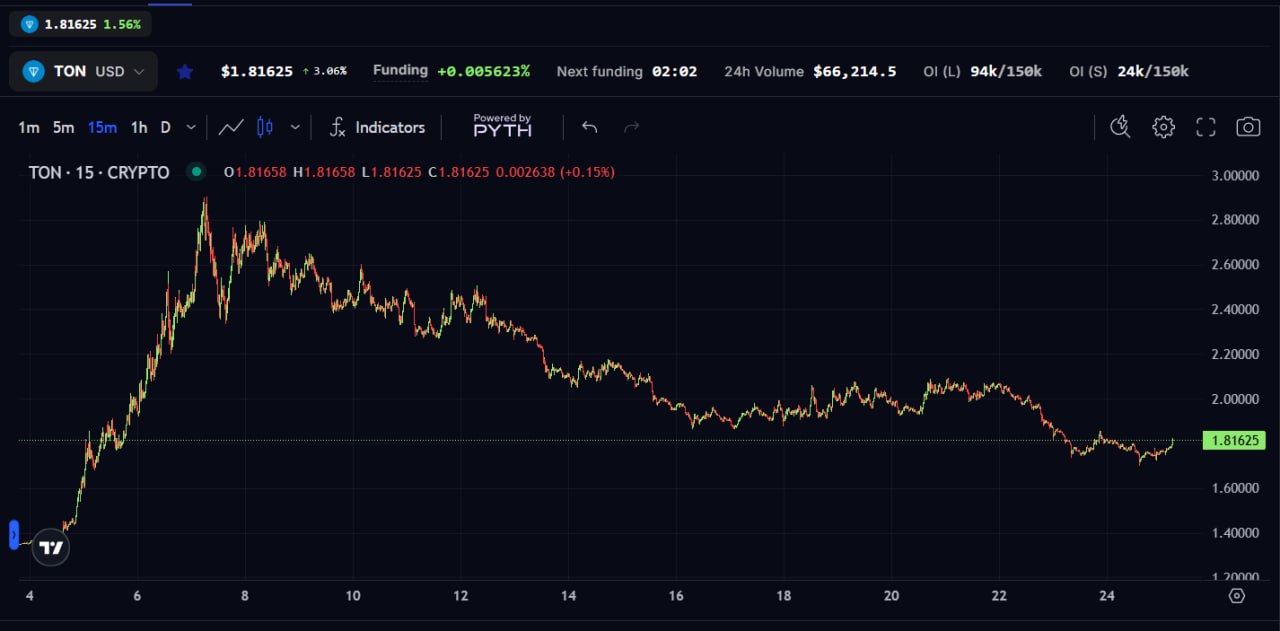1280x631 pixels.
Task: Click the 3.00000 price axis label
Action: pyautogui.click(x=1233, y=175)
